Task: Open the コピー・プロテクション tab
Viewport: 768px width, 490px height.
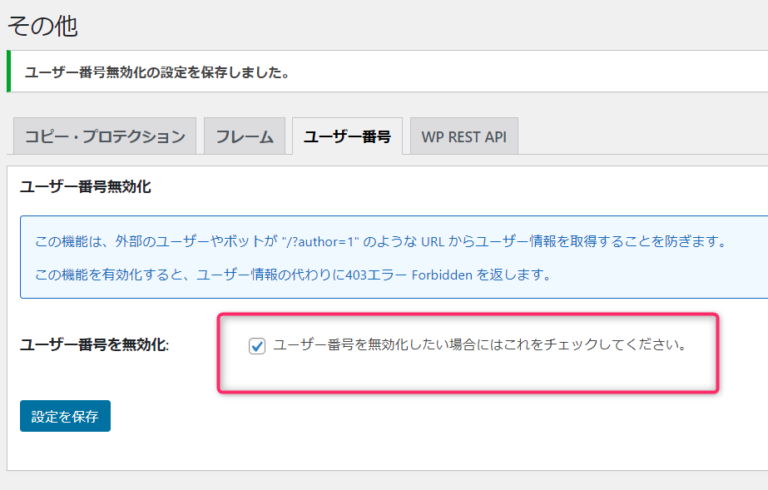Action: click(x=105, y=136)
